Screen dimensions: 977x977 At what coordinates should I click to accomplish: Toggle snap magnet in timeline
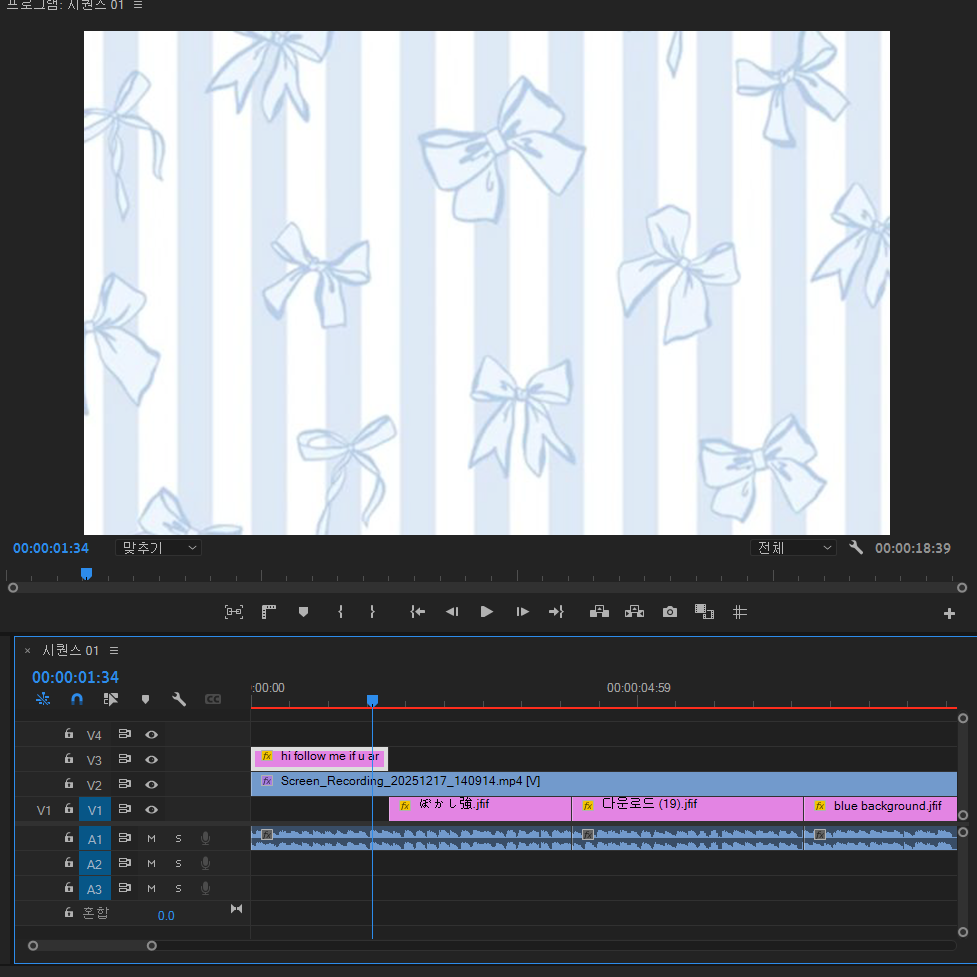coord(77,700)
